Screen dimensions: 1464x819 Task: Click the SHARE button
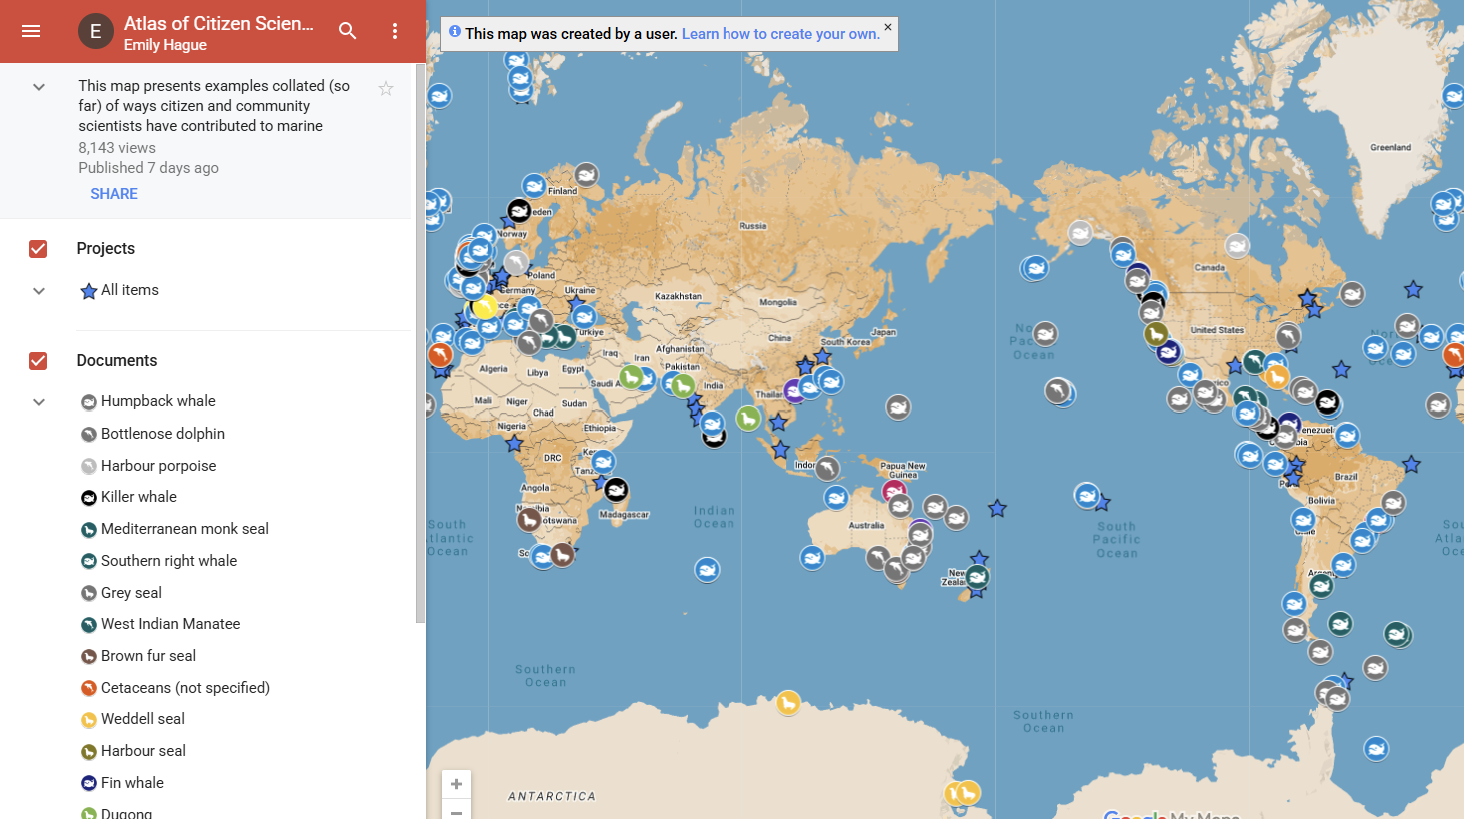[114, 194]
